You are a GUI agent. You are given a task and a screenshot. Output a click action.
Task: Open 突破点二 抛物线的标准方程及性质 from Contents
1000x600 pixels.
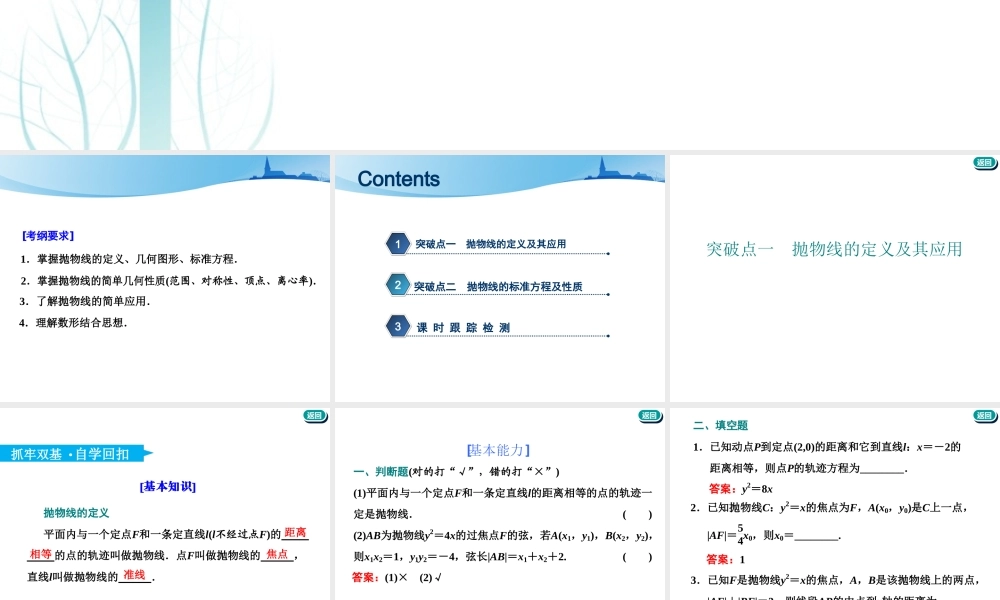point(499,285)
